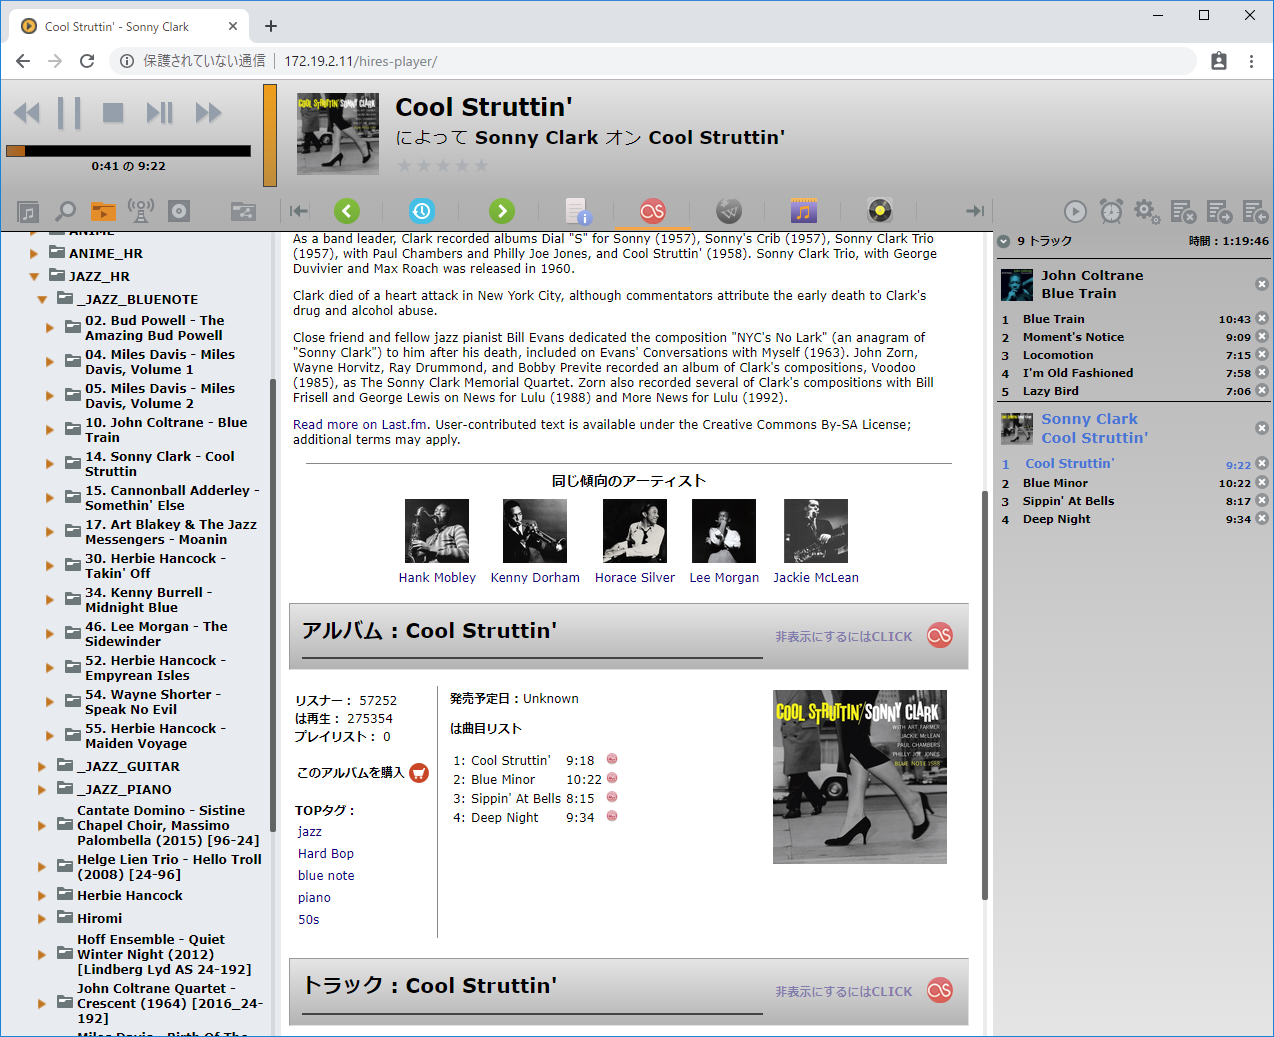
Task: Expand the _JAZZ_GUITAR folder
Action: 42,767
